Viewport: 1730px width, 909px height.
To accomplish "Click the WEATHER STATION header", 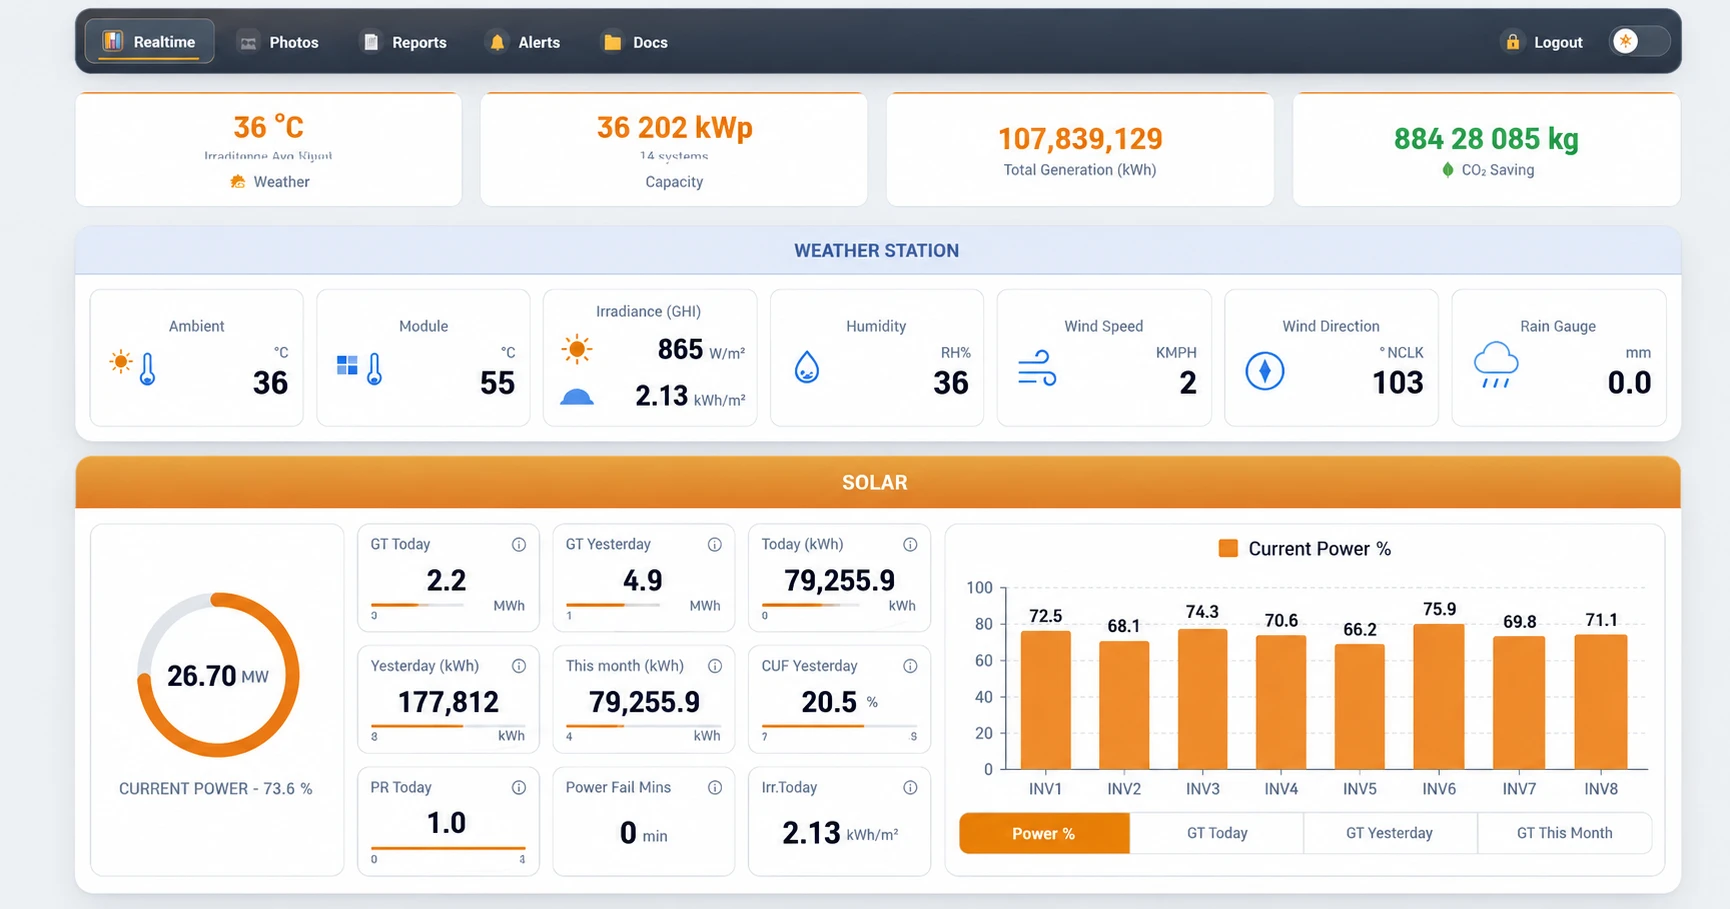I will [x=877, y=251].
